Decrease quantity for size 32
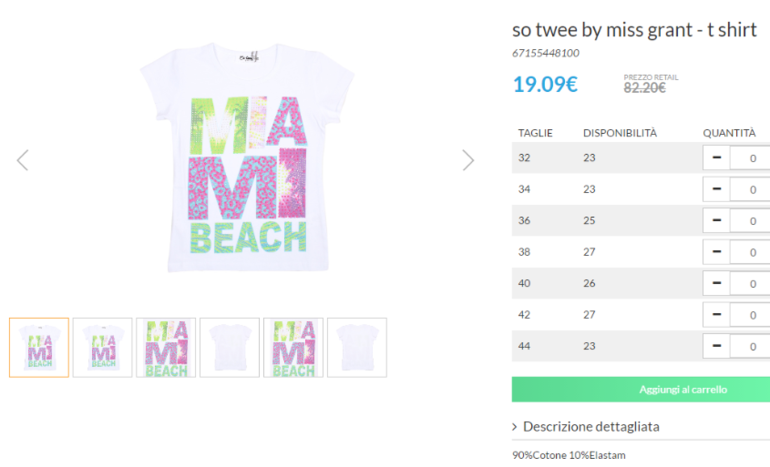The width and height of the screenshot is (770, 467). coord(717,158)
